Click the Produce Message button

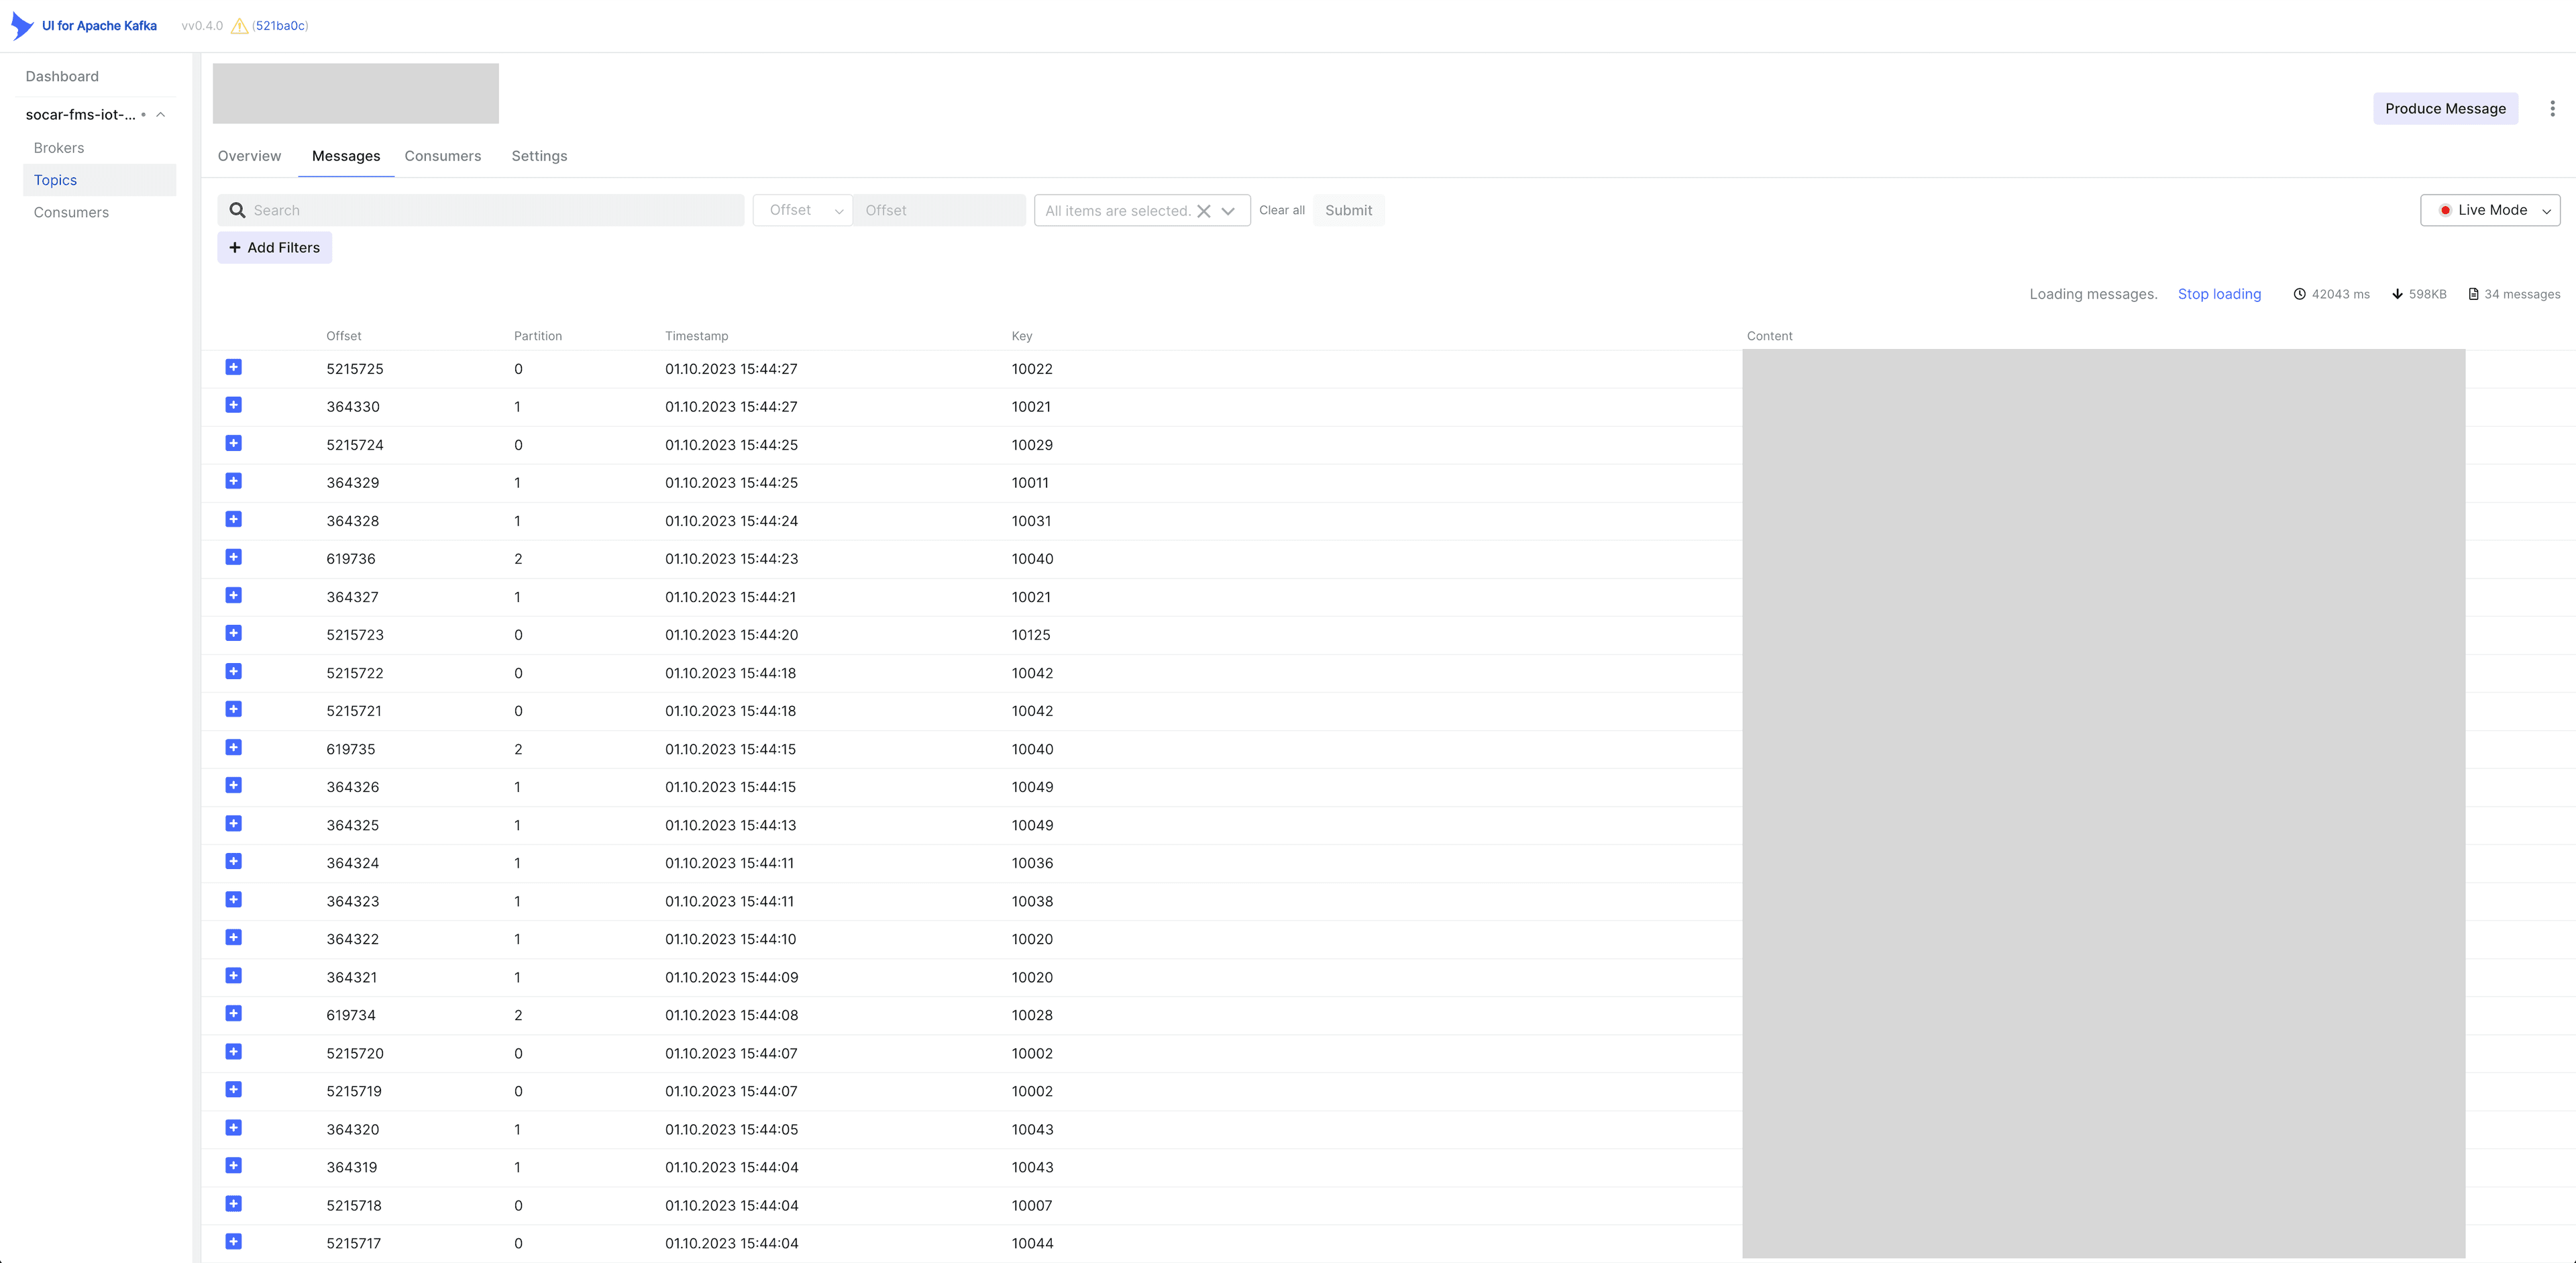(2445, 108)
